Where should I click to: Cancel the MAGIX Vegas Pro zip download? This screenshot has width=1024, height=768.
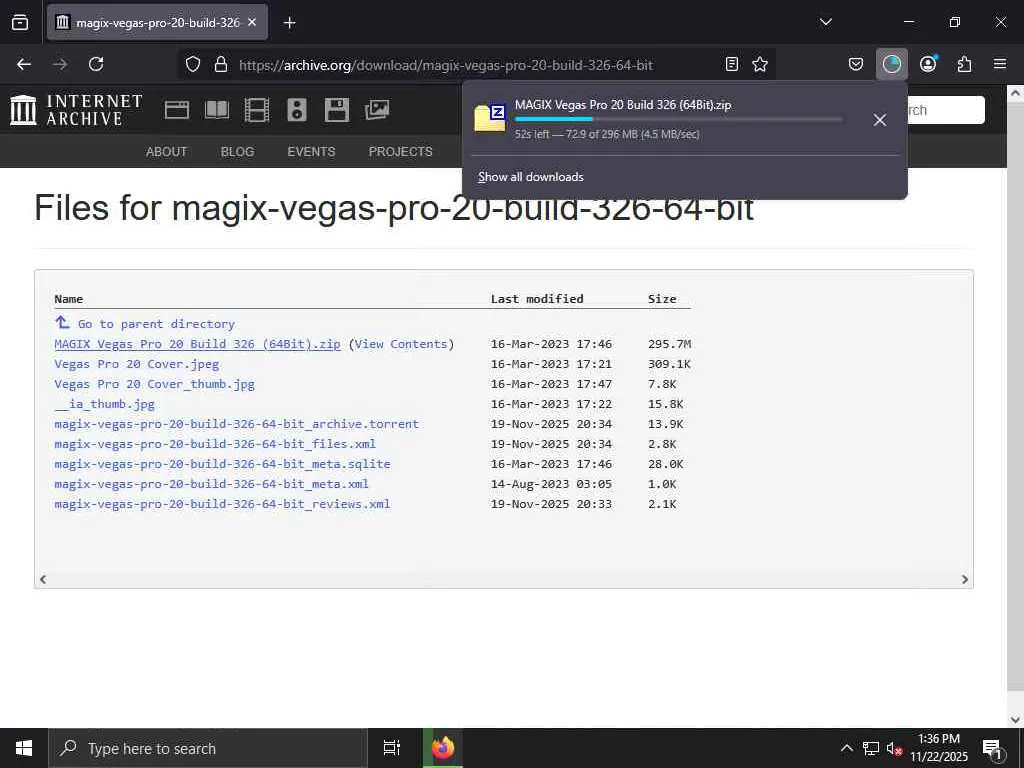(880, 120)
